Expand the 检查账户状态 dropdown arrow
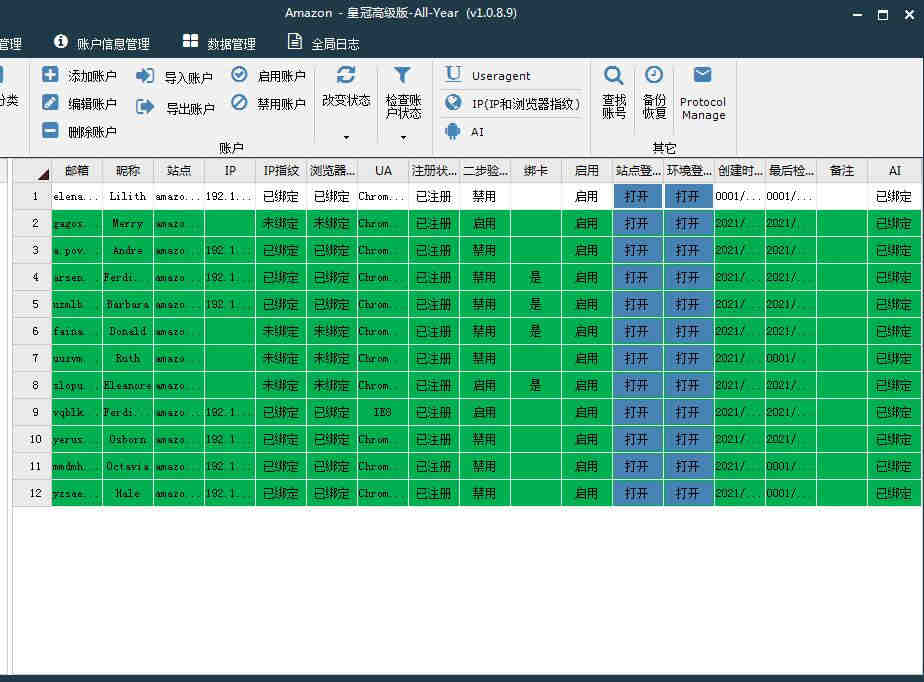The width and height of the screenshot is (924, 682). [404, 138]
